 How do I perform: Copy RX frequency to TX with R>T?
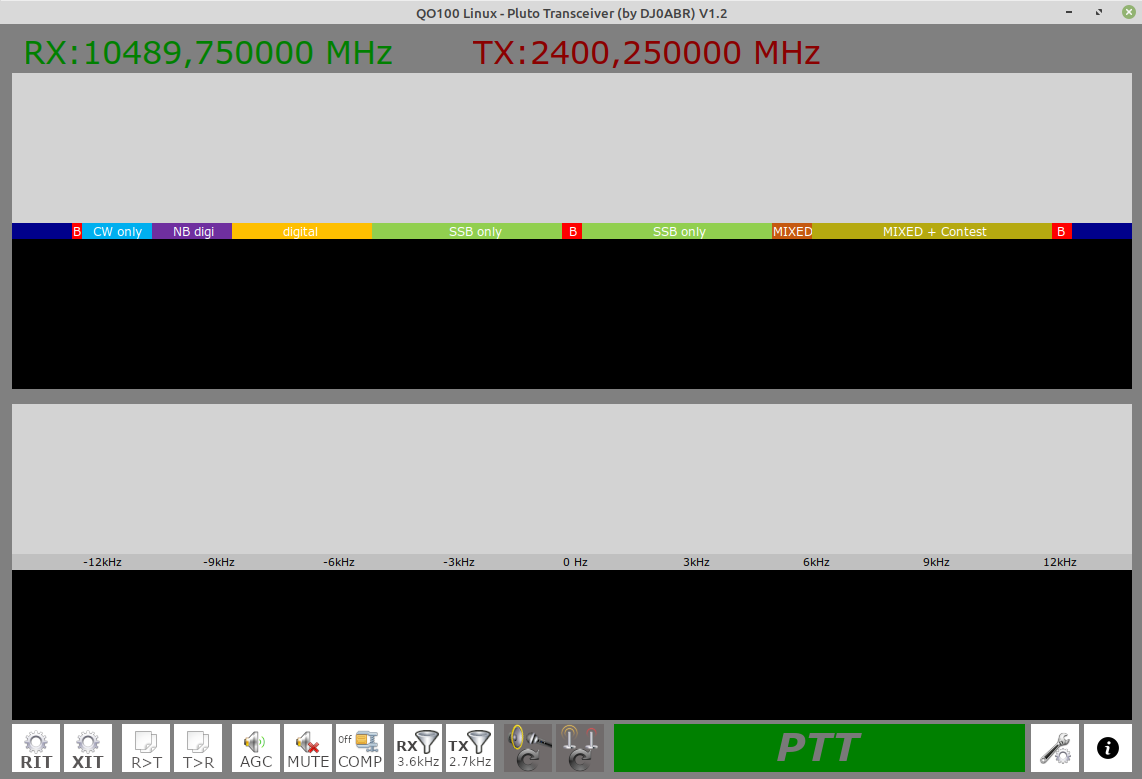(x=146, y=748)
